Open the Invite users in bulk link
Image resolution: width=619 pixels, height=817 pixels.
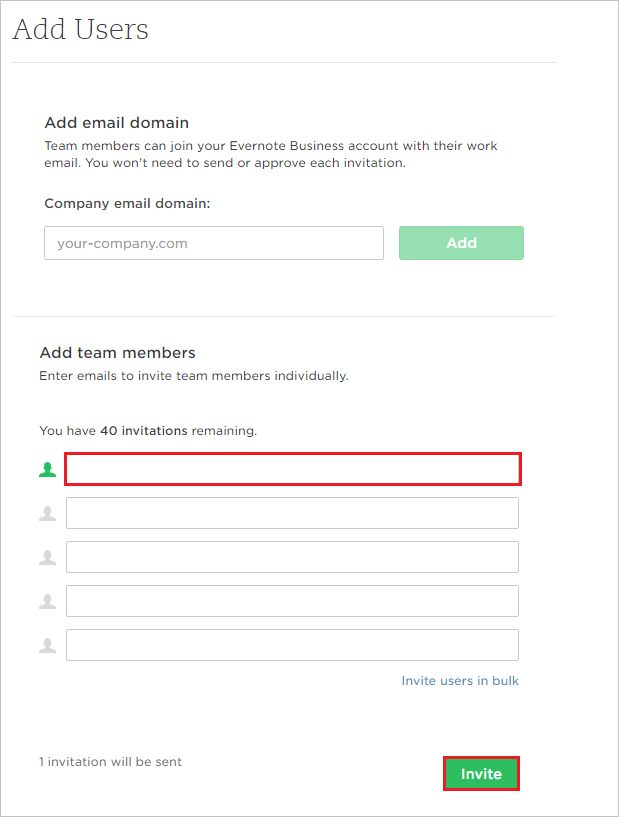460,681
